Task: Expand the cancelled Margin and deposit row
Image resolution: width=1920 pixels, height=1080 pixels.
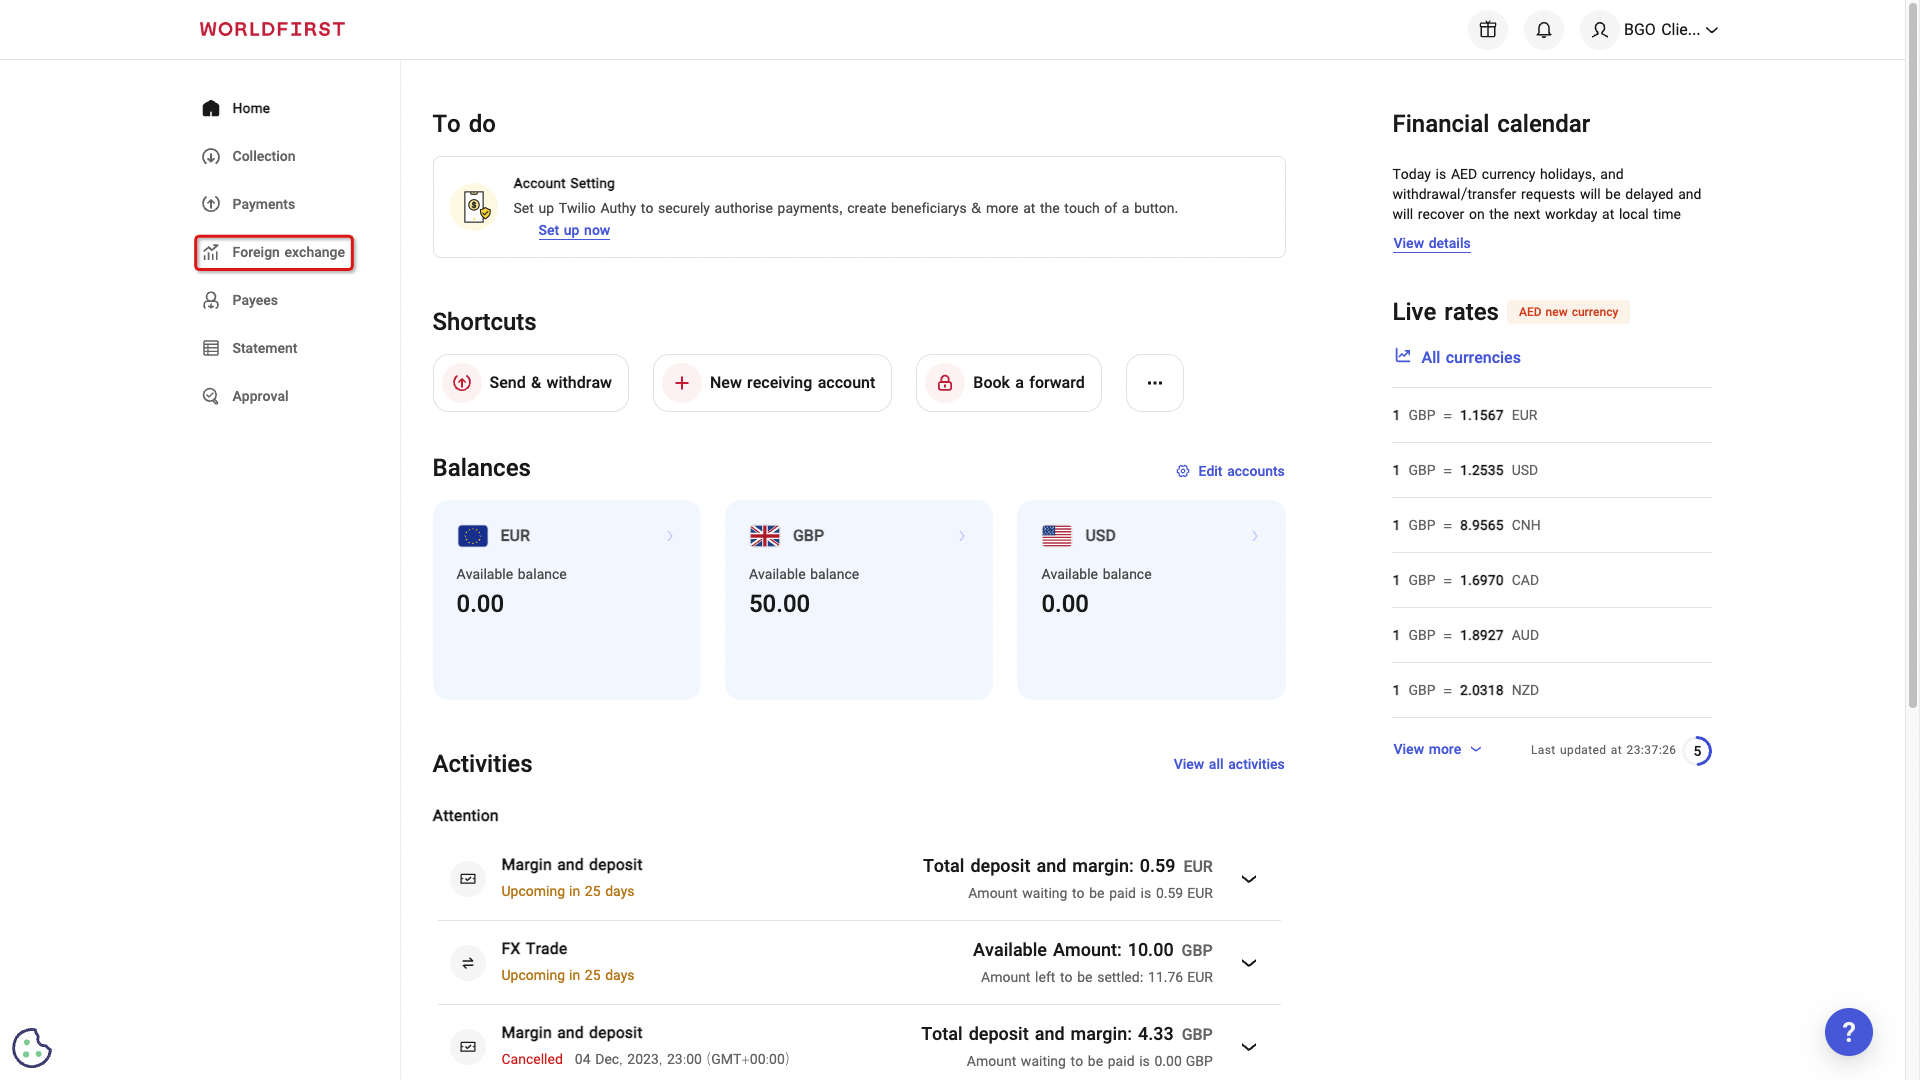Action: click(x=1248, y=1047)
